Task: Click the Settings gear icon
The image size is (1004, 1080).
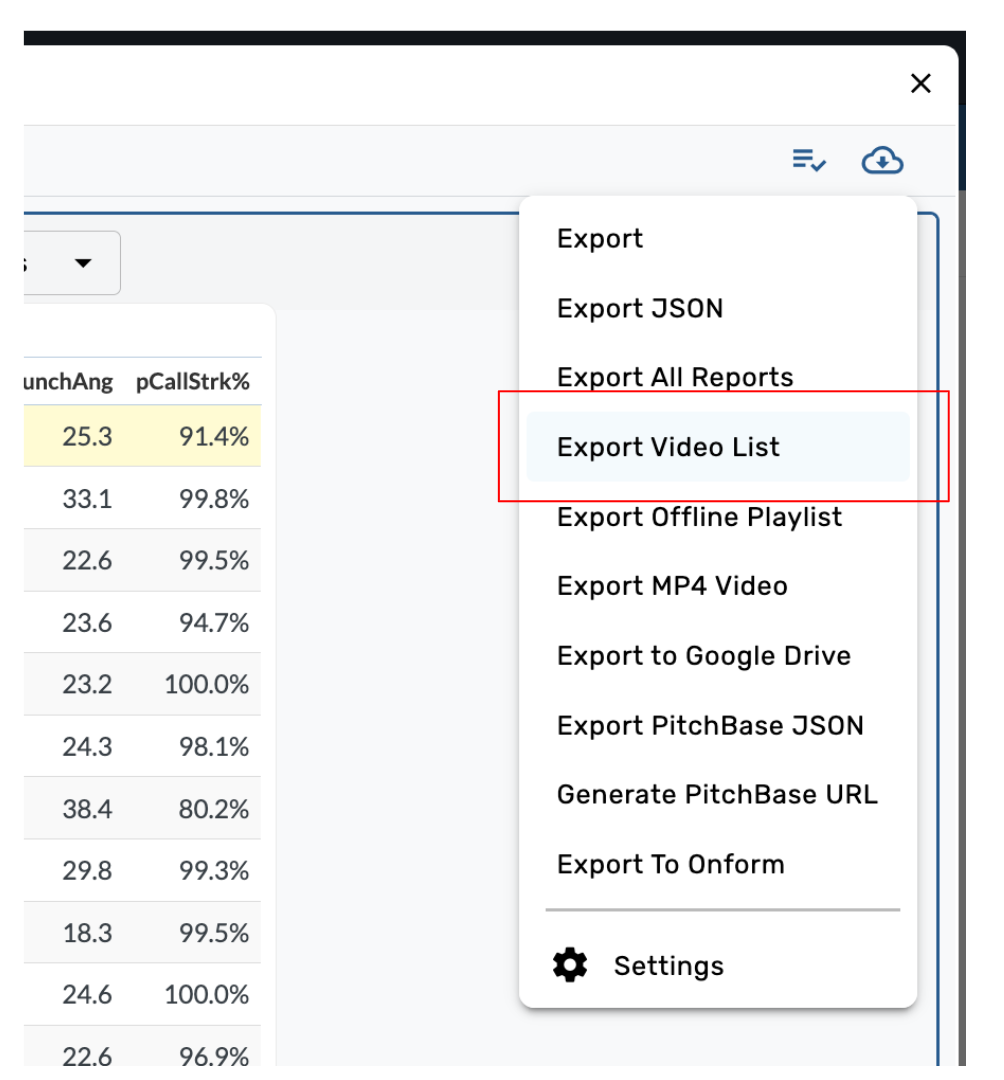Action: (x=570, y=966)
